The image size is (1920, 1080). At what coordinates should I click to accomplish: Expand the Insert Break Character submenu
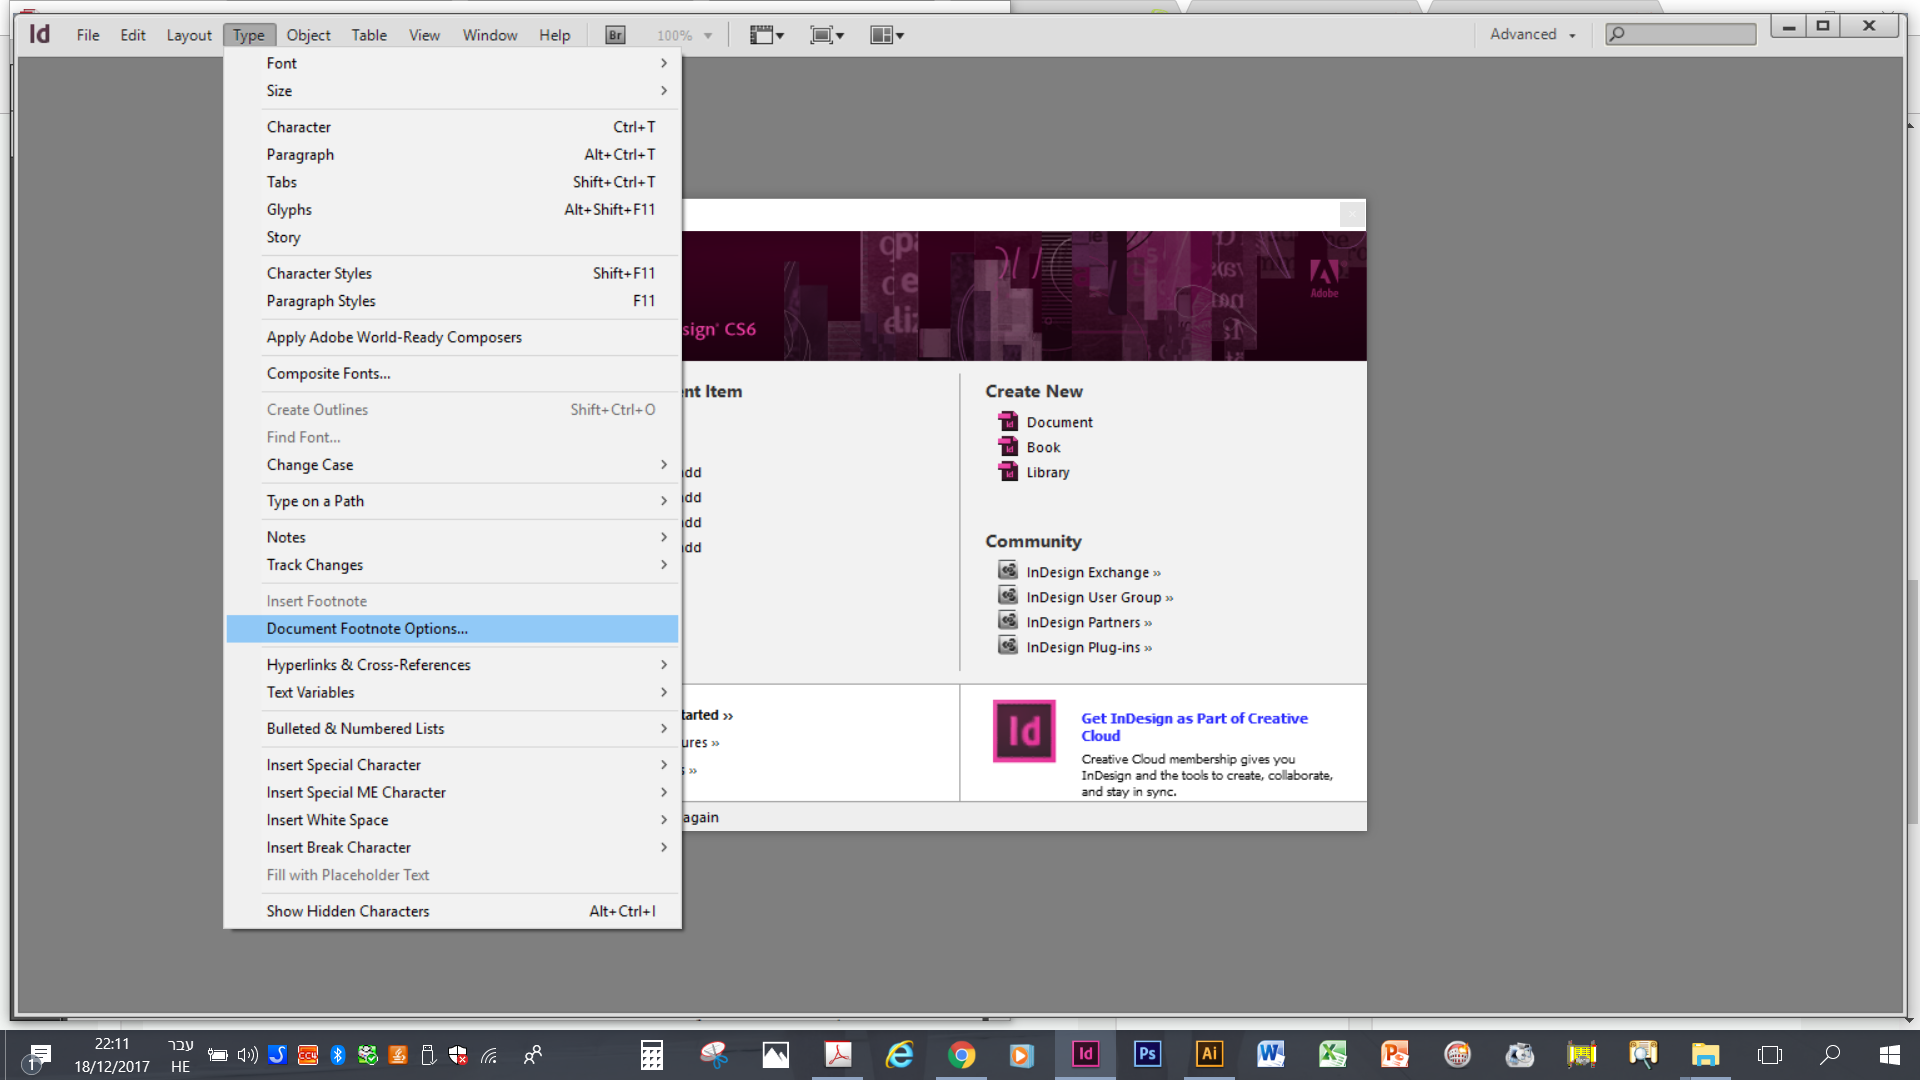(x=452, y=848)
